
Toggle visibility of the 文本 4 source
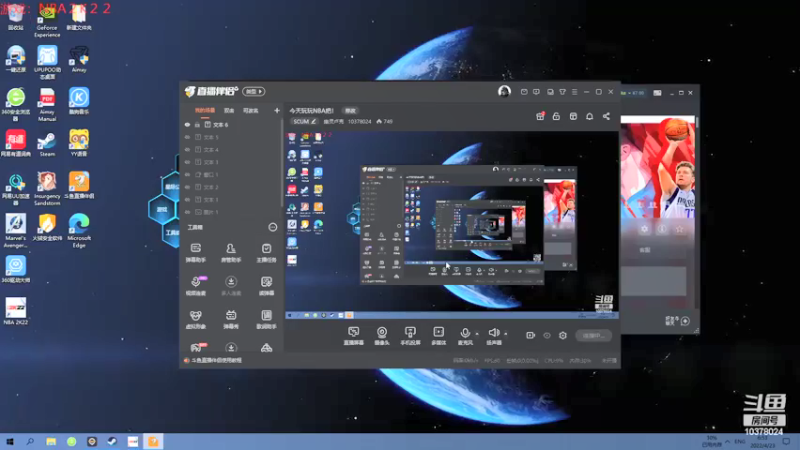(187, 149)
